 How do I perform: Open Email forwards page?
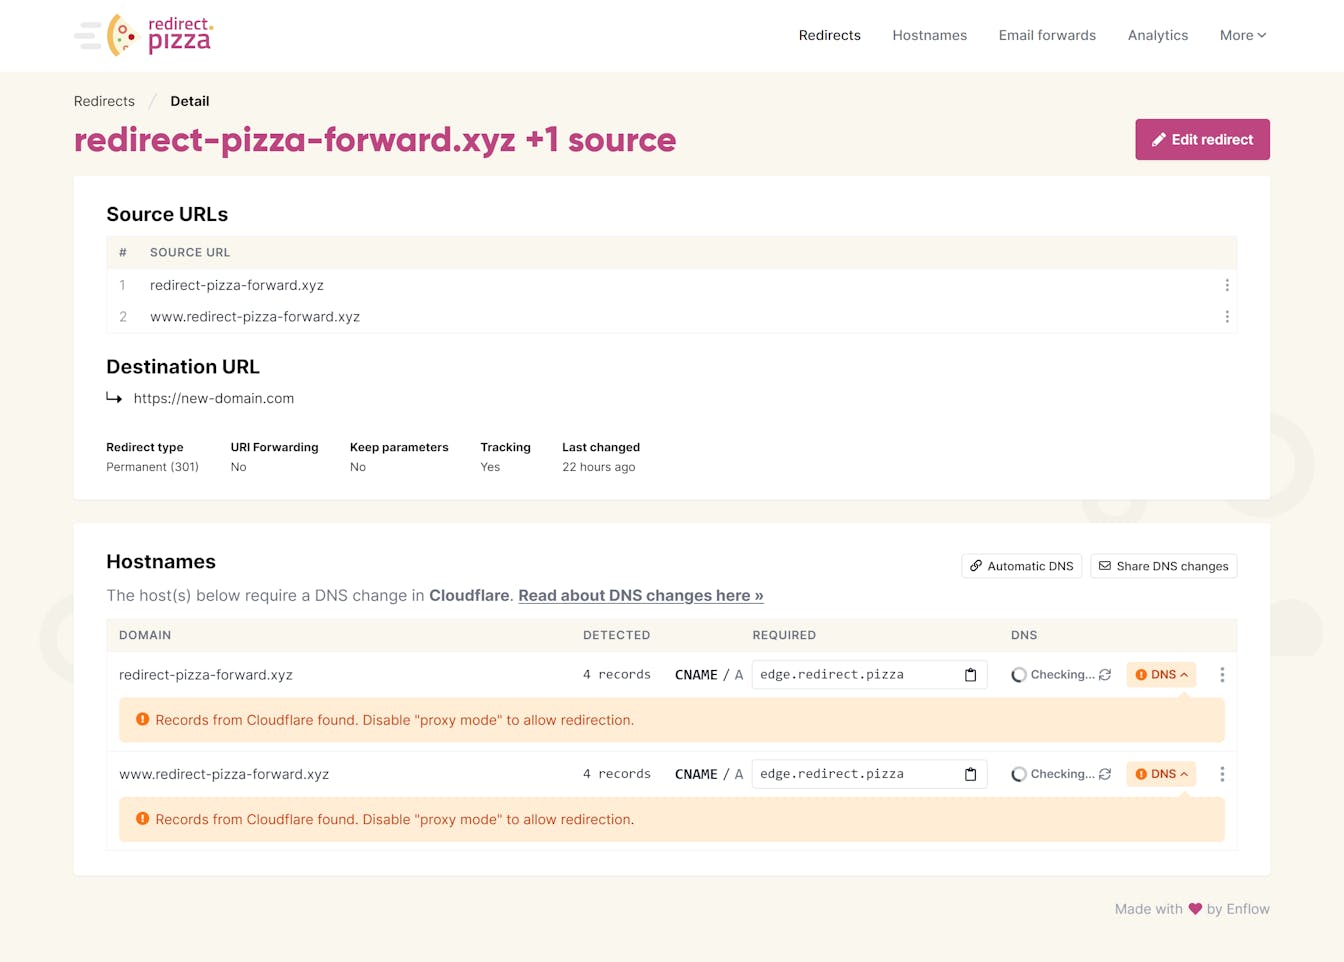pyautogui.click(x=1047, y=35)
